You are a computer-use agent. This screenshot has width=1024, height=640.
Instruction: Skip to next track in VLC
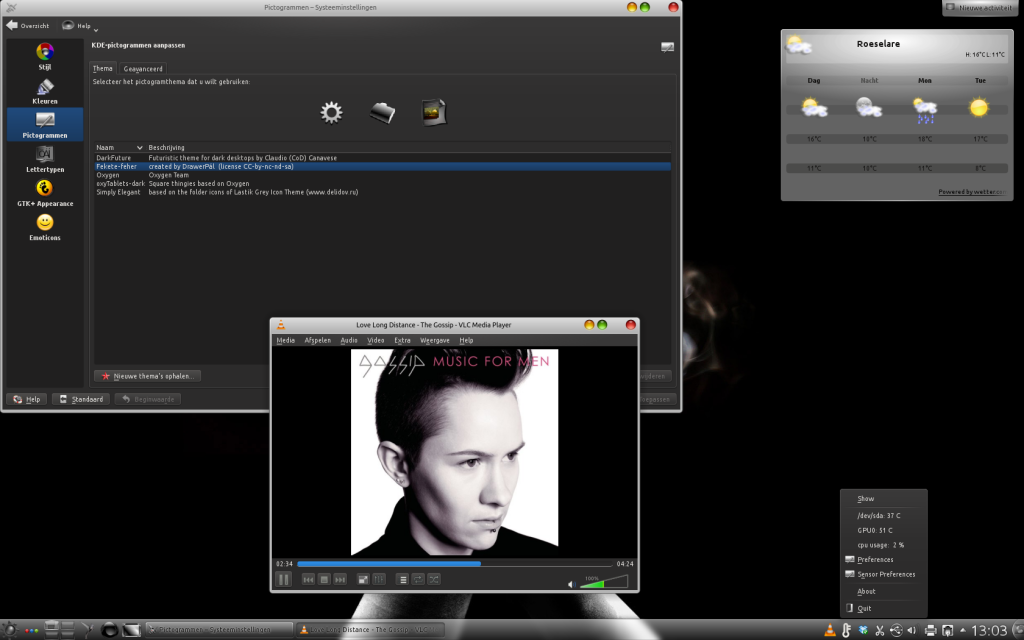(x=340, y=579)
